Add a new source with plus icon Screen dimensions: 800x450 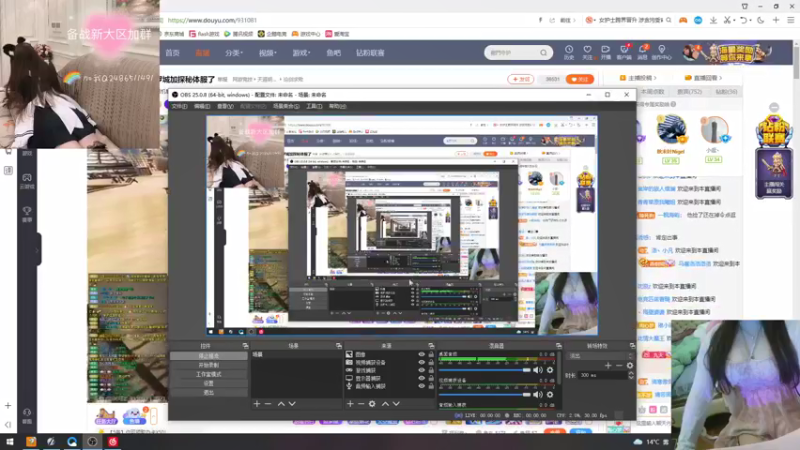[x=350, y=404]
